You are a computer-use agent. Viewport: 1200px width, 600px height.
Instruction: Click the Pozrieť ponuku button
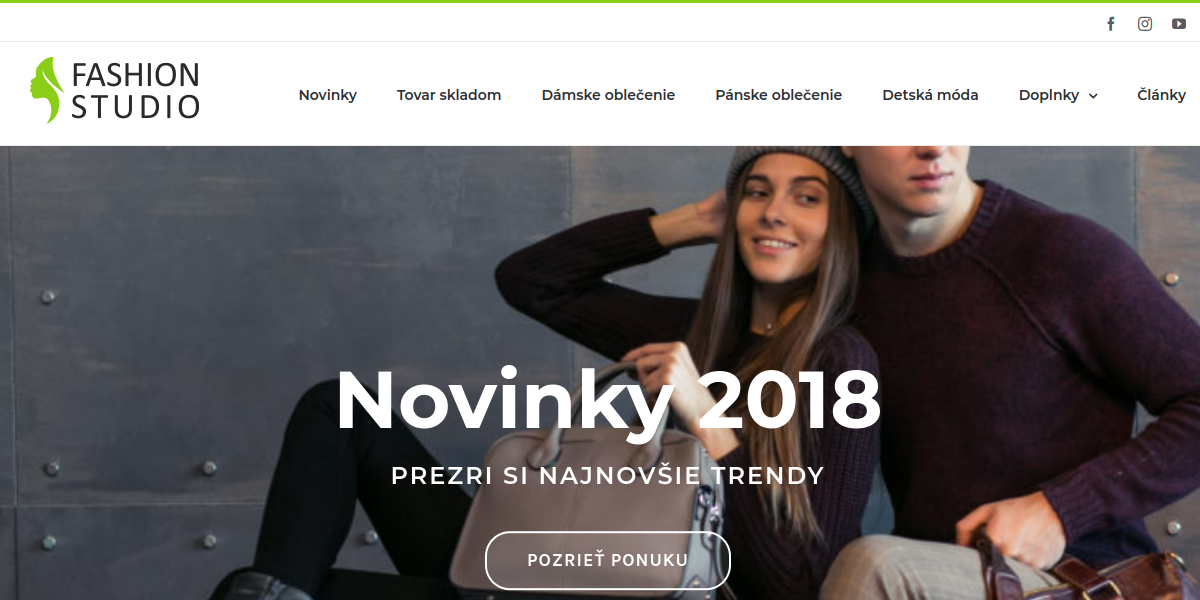click(x=608, y=560)
